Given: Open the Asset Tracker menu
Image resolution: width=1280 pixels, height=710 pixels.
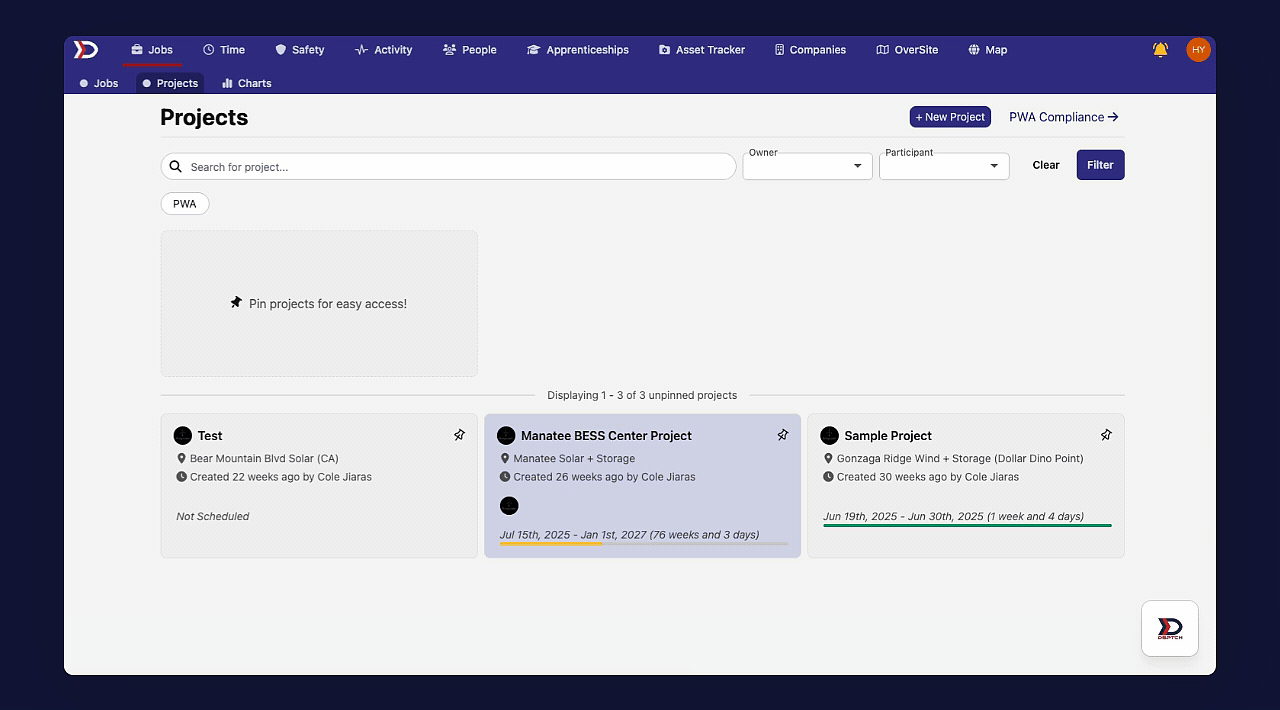Looking at the screenshot, I should click(x=702, y=49).
